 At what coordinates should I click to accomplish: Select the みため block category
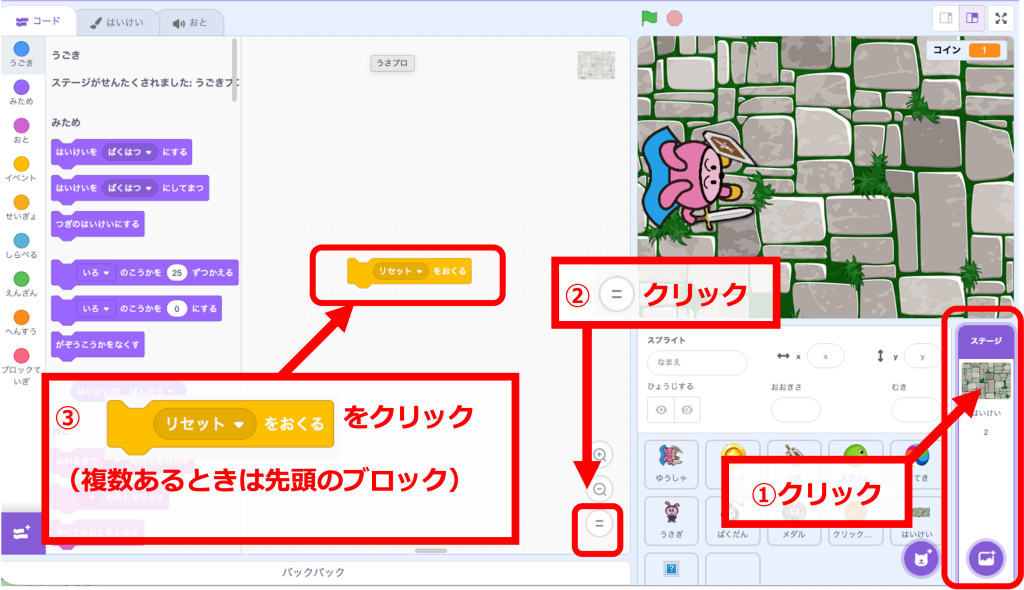point(22,92)
